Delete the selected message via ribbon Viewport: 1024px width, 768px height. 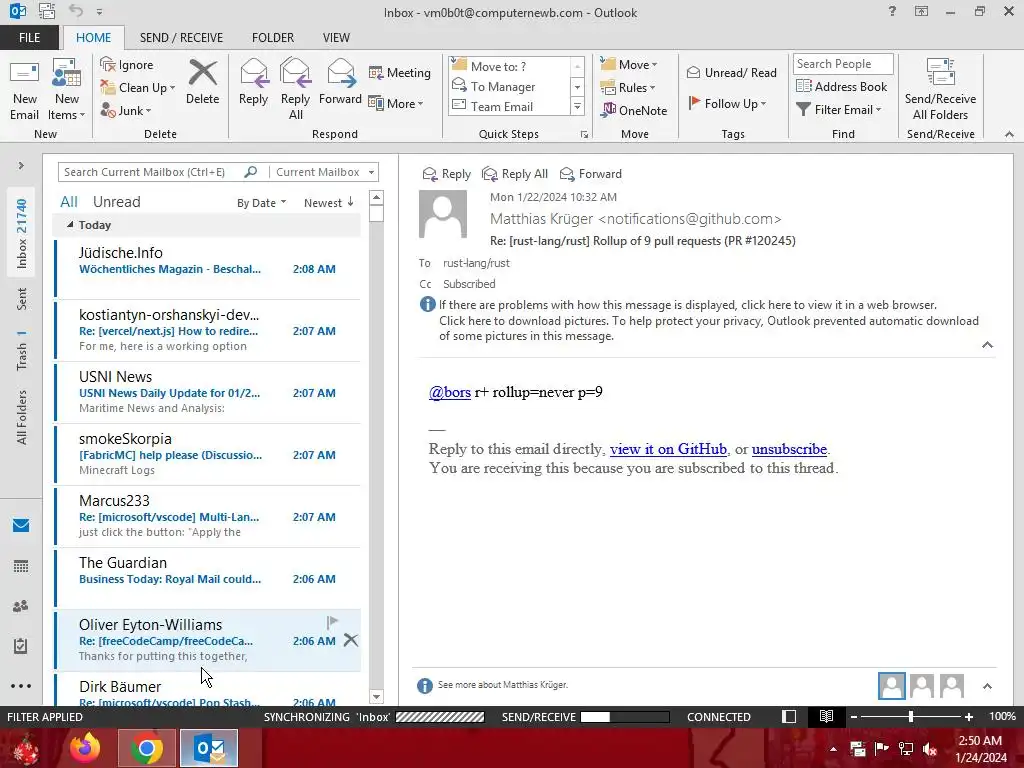(202, 82)
